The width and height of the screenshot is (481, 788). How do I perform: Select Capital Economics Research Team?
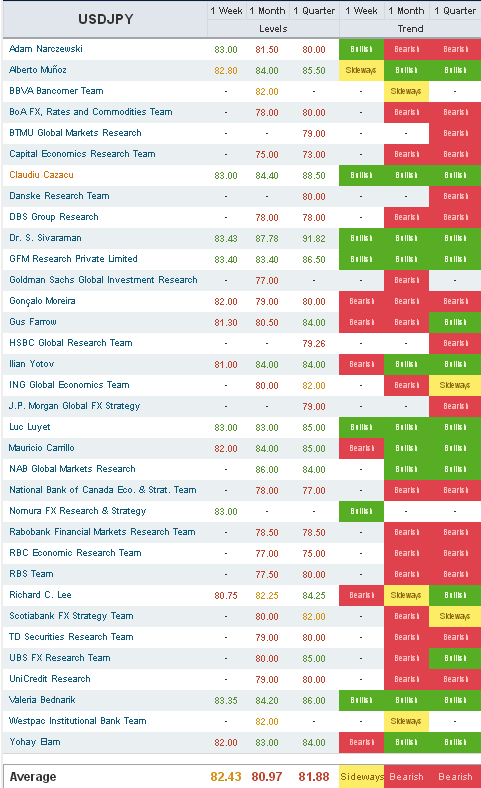(x=82, y=154)
